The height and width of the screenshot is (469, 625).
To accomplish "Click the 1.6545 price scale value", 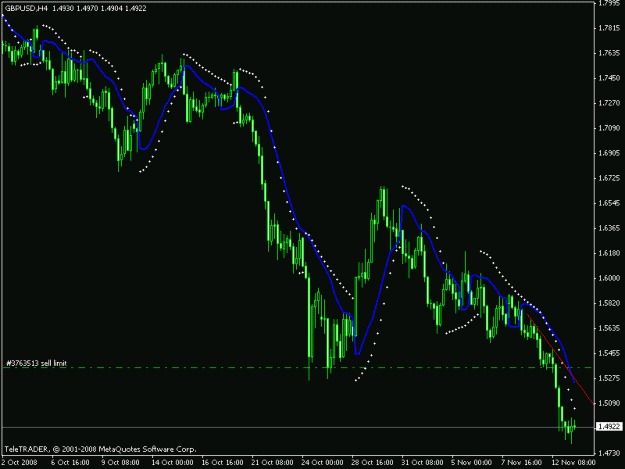I will point(609,203).
